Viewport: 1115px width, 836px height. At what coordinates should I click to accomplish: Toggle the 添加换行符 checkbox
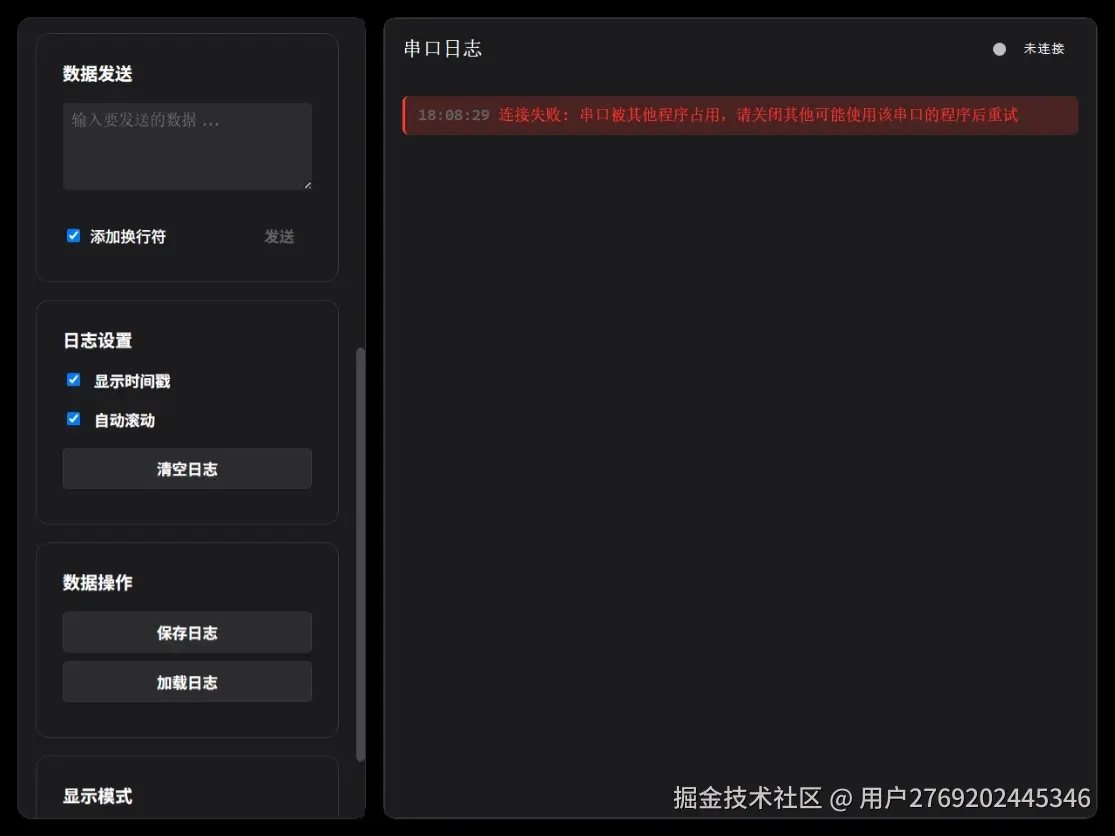click(73, 235)
